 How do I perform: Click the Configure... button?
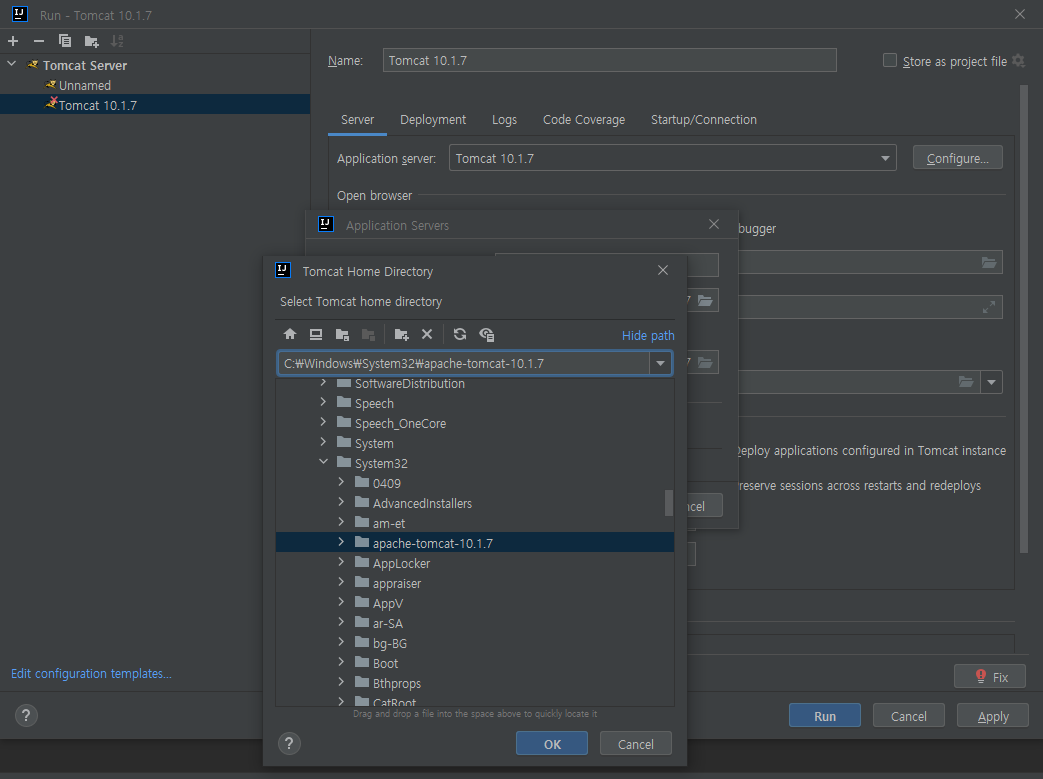tap(958, 158)
